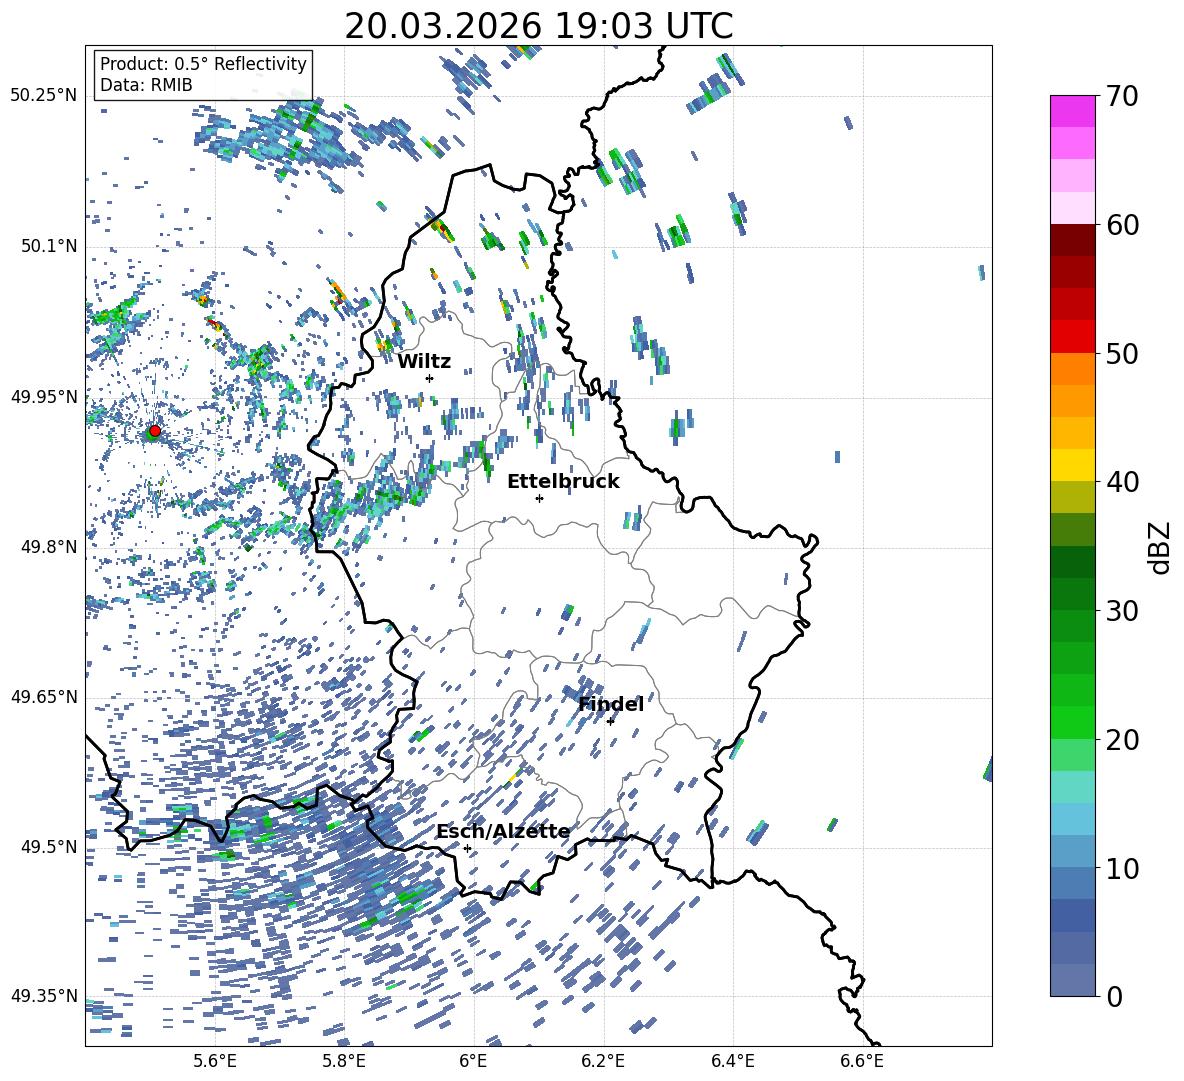1184x1081 pixels.
Task: Click the cross marker below Esch/Alzette
Action: click(x=467, y=848)
